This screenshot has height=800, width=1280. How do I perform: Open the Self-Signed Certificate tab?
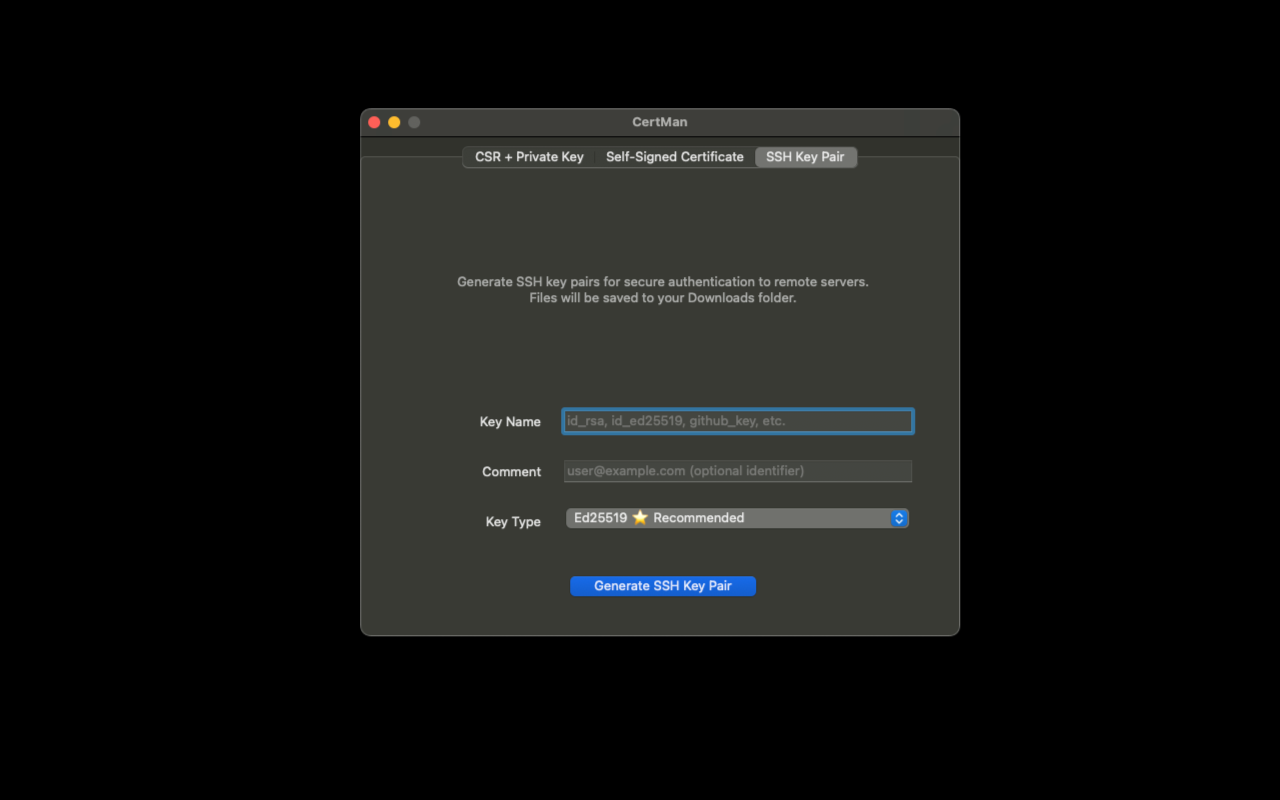tap(674, 156)
